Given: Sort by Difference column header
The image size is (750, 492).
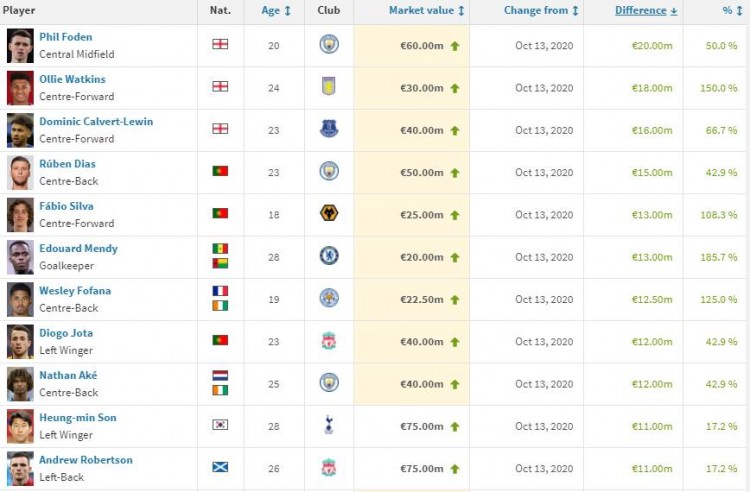Looking at the screenshot, I should [646, 11].
